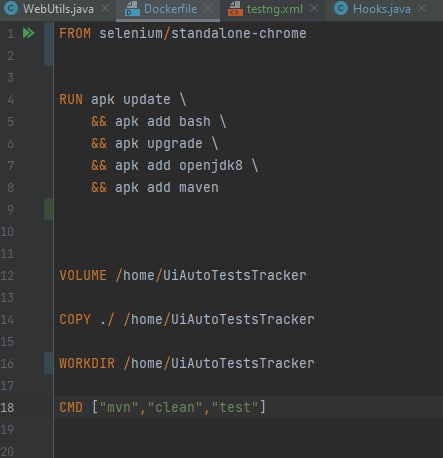Click the "mvn" string in CMD line
This screenshot has width=443, height=458.
pyautogui.click(x=119, y=407)
